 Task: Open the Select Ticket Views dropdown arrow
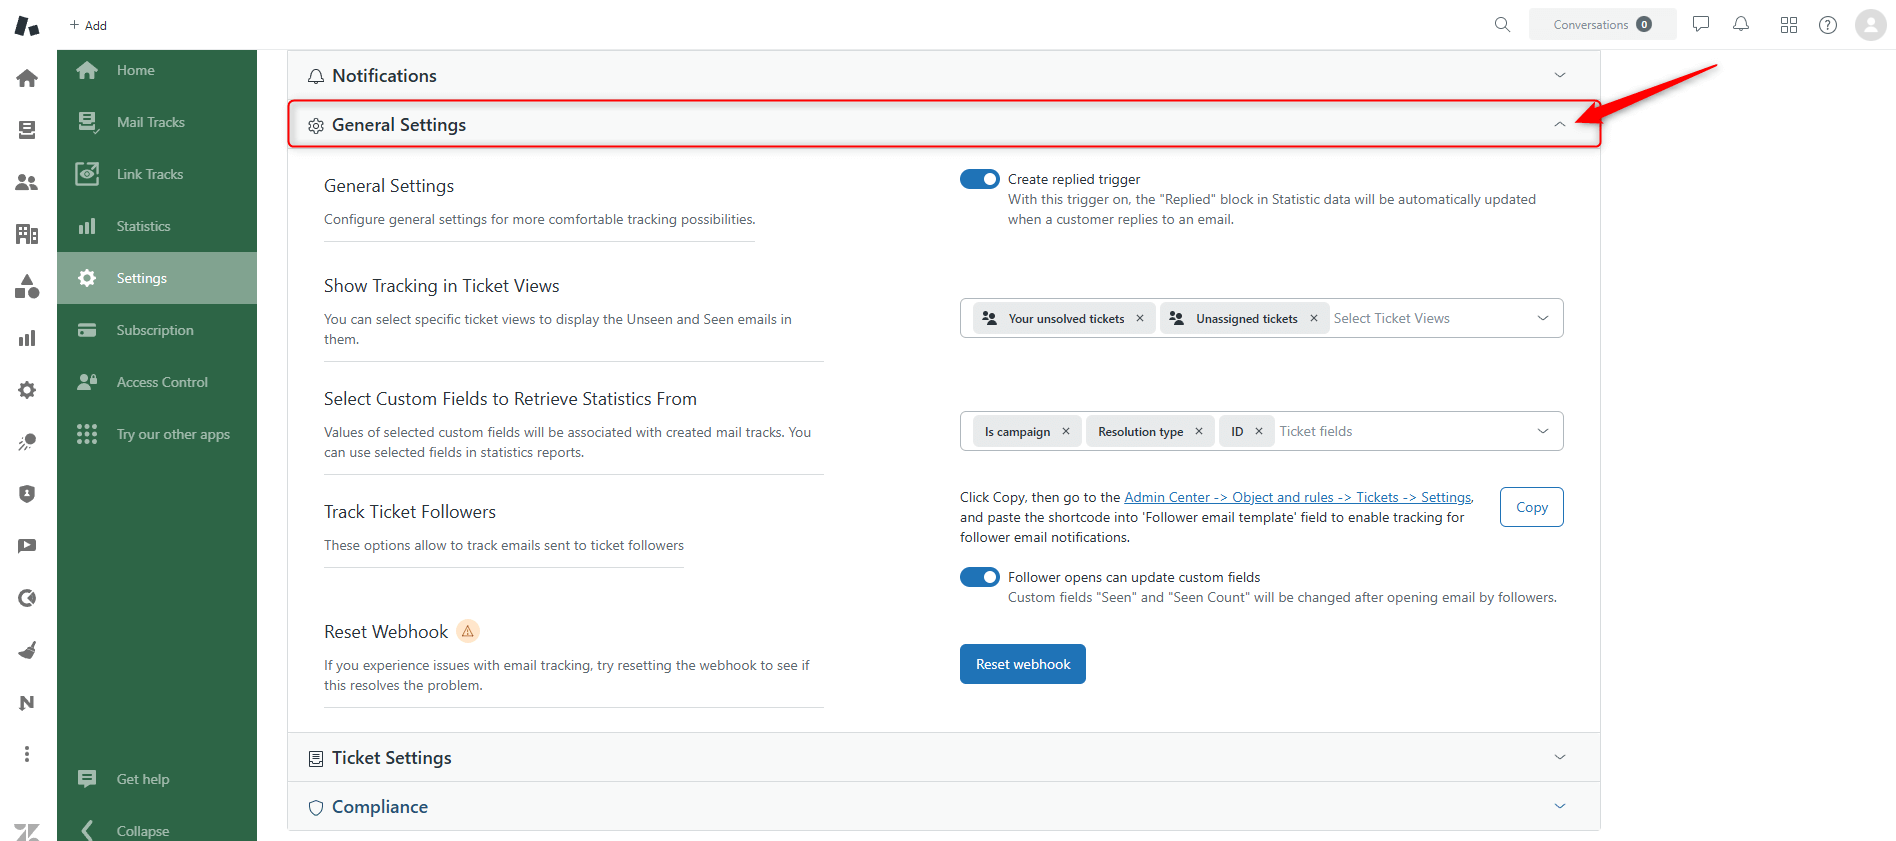[x=1543, y=319]
